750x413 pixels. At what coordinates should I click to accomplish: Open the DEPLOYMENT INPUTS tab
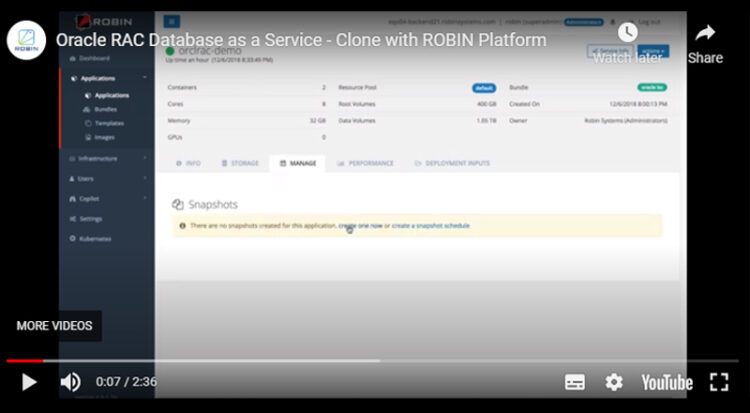click(452, 164)
